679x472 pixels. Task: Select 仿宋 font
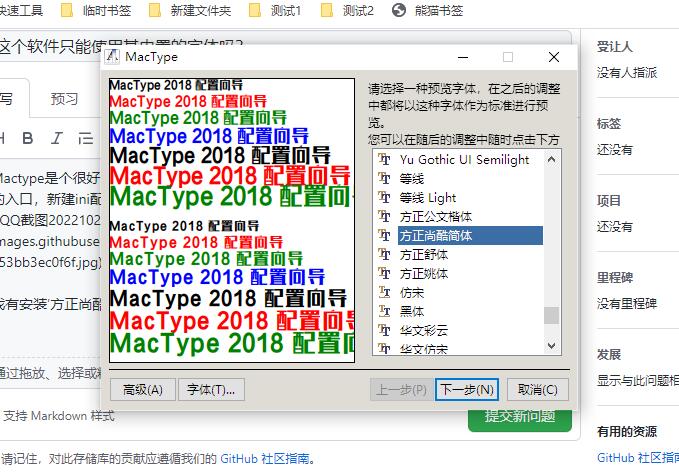pos(412,293)
